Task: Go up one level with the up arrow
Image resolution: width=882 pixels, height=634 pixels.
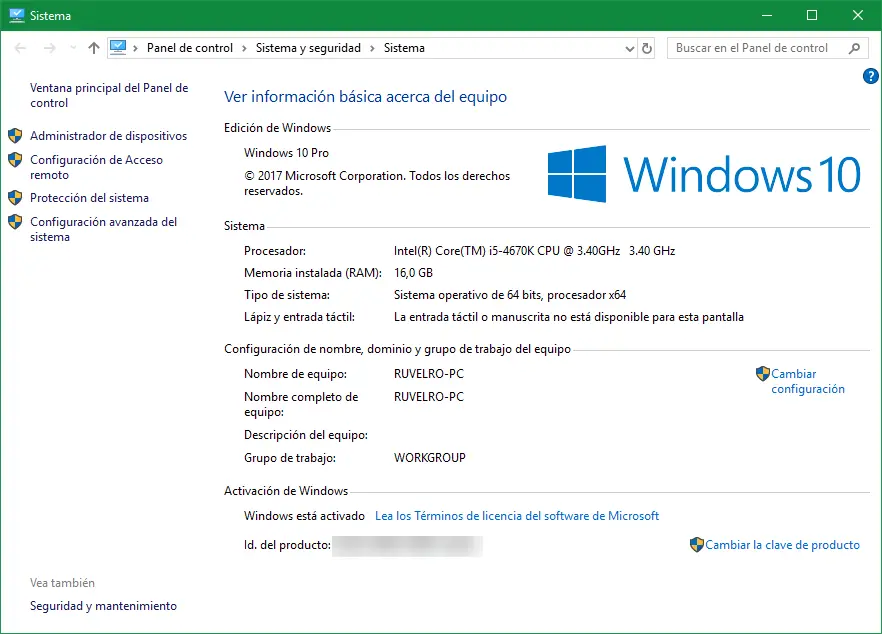Action: (94, 48)
